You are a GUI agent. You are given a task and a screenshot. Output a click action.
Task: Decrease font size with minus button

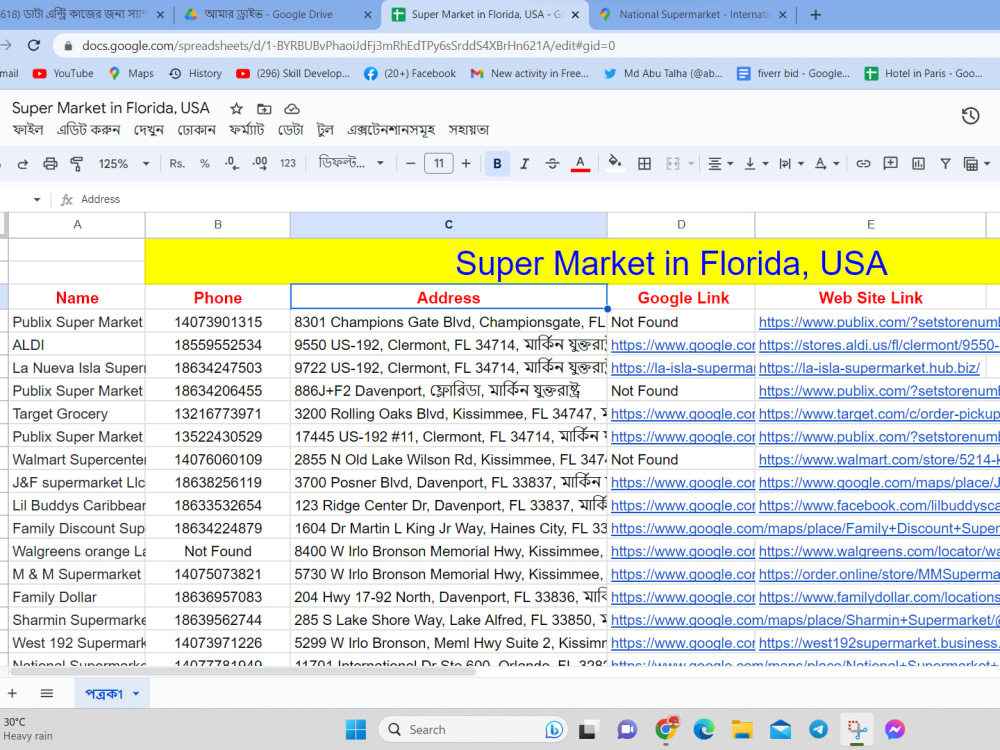(411, 164)
